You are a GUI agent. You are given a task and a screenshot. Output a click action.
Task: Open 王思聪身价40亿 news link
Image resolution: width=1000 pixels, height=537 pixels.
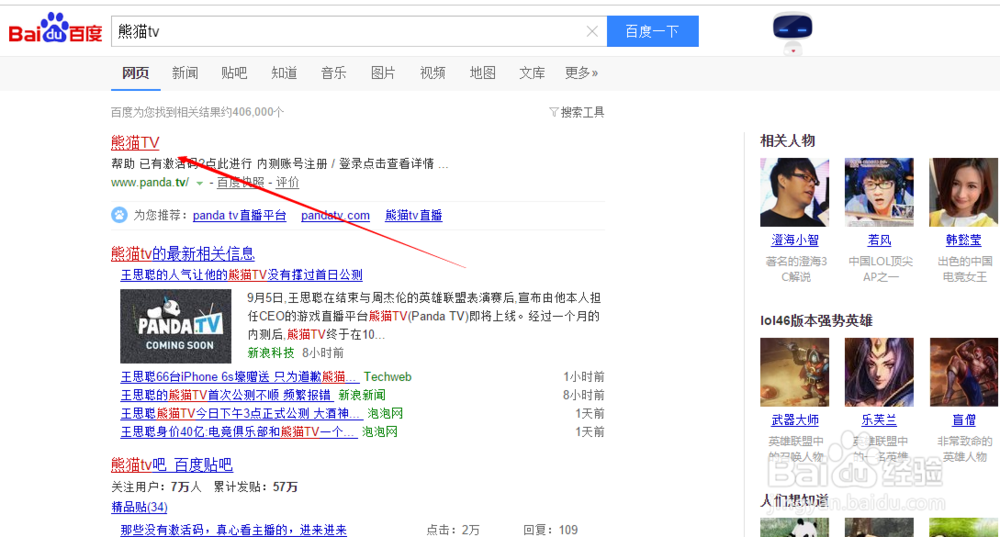point(239,432)
